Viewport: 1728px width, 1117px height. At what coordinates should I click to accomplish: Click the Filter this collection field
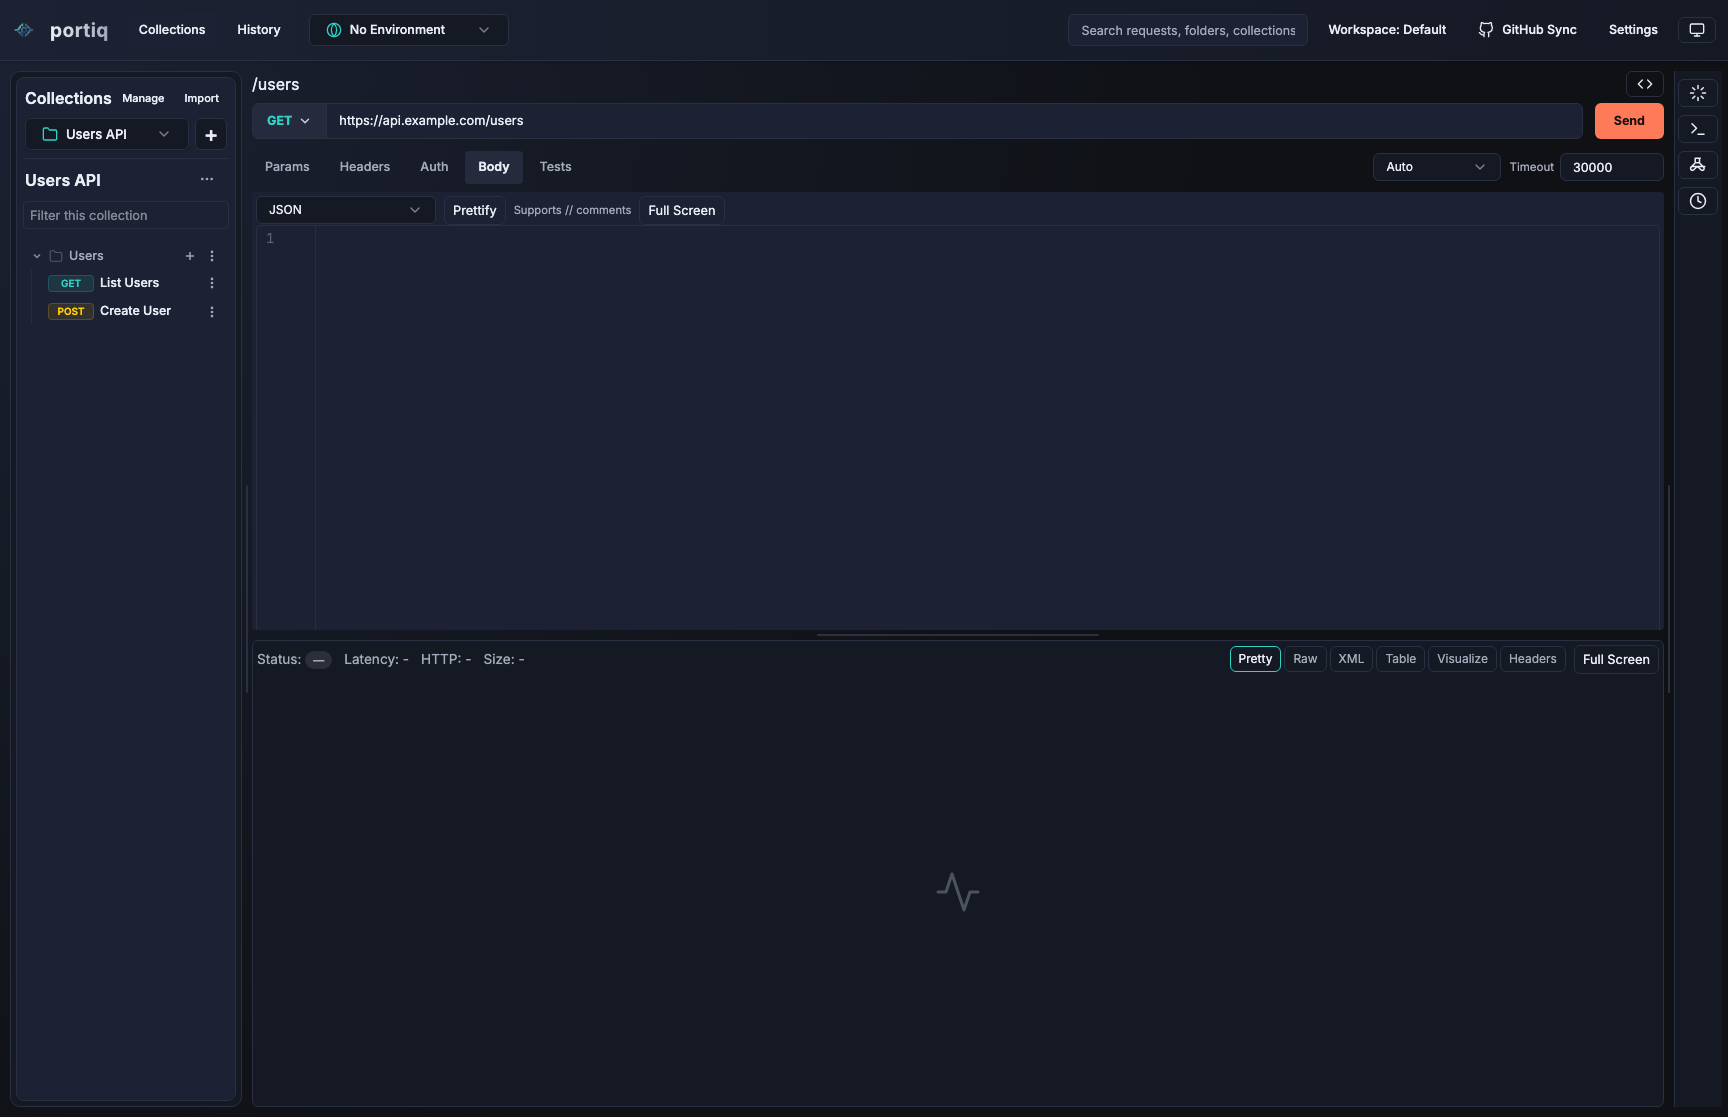pos(126,215)
